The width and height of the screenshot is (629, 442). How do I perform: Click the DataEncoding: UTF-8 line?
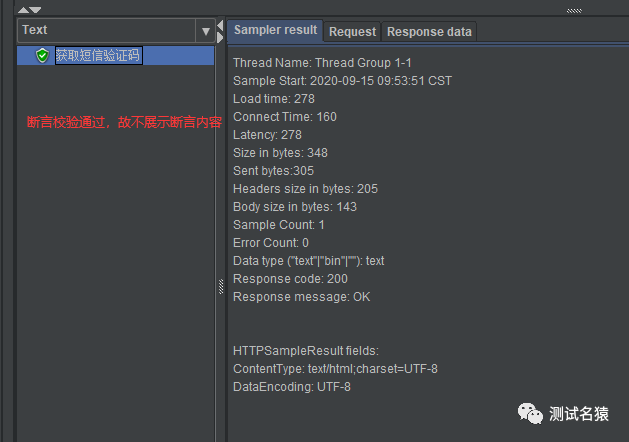click(x=292, y=387)
